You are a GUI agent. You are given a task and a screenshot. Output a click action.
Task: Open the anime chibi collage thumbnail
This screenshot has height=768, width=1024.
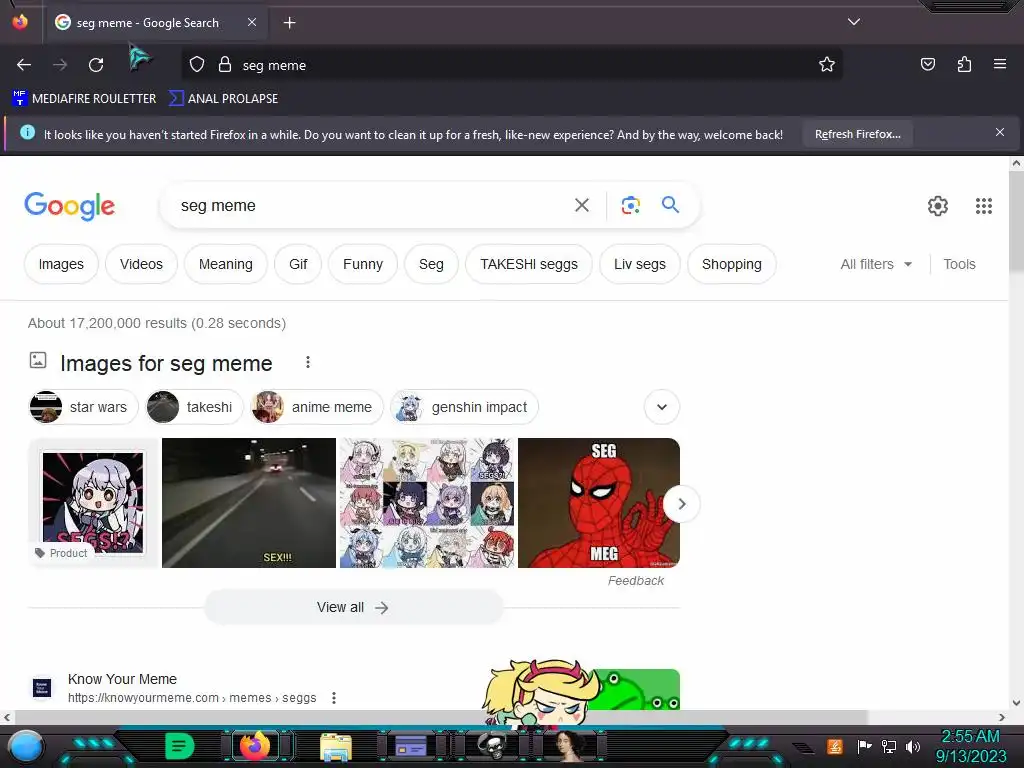(x=427, y=503)
